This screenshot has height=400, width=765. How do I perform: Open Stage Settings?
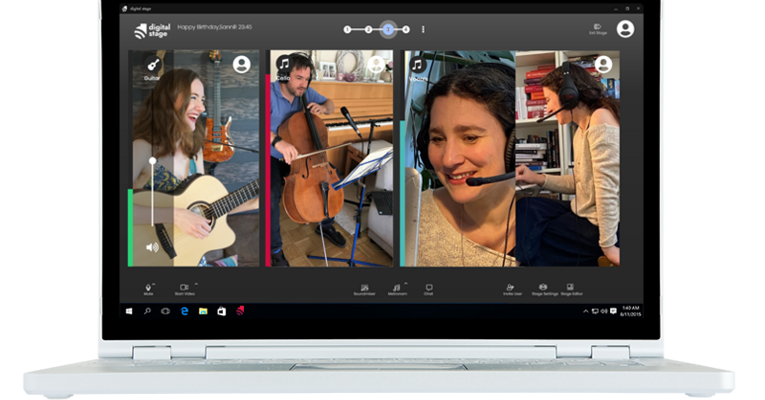point(544,290)
